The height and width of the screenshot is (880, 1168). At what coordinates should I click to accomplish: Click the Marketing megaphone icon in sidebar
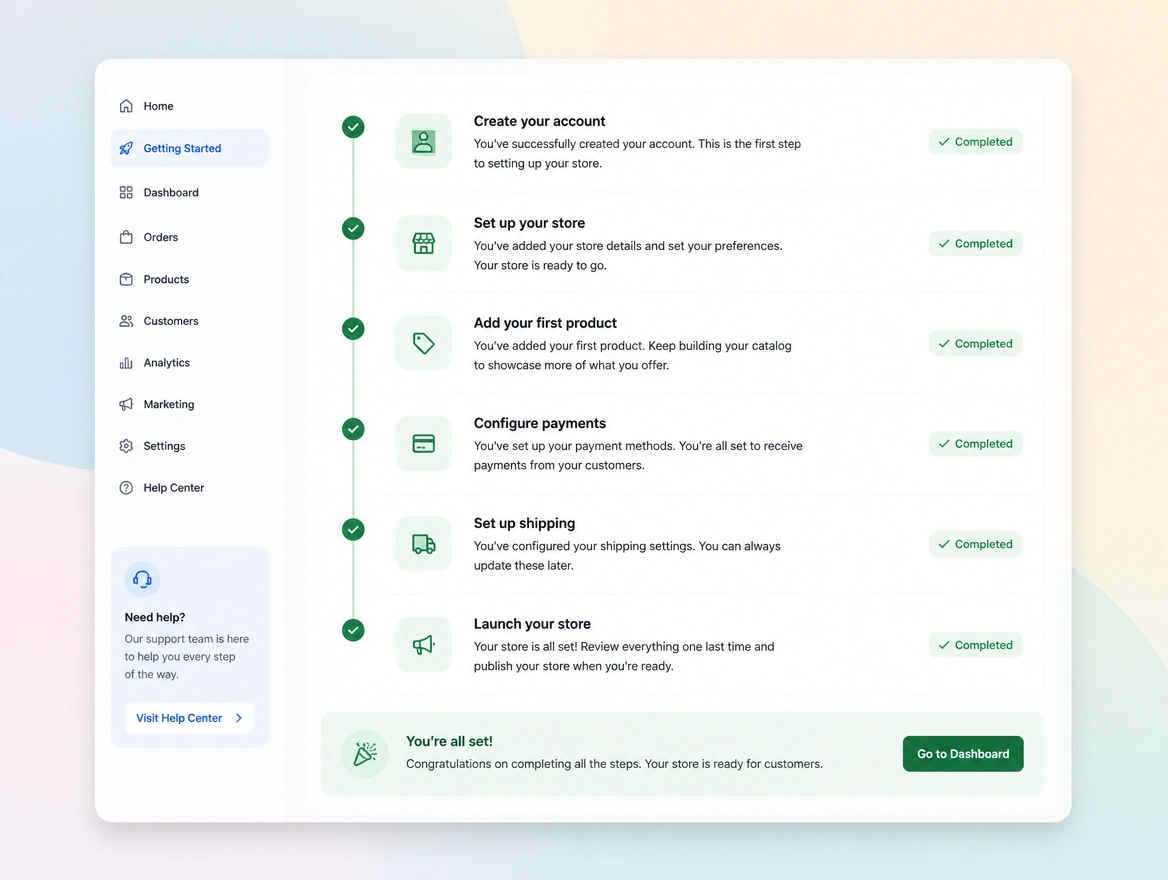tap(126, 405)
